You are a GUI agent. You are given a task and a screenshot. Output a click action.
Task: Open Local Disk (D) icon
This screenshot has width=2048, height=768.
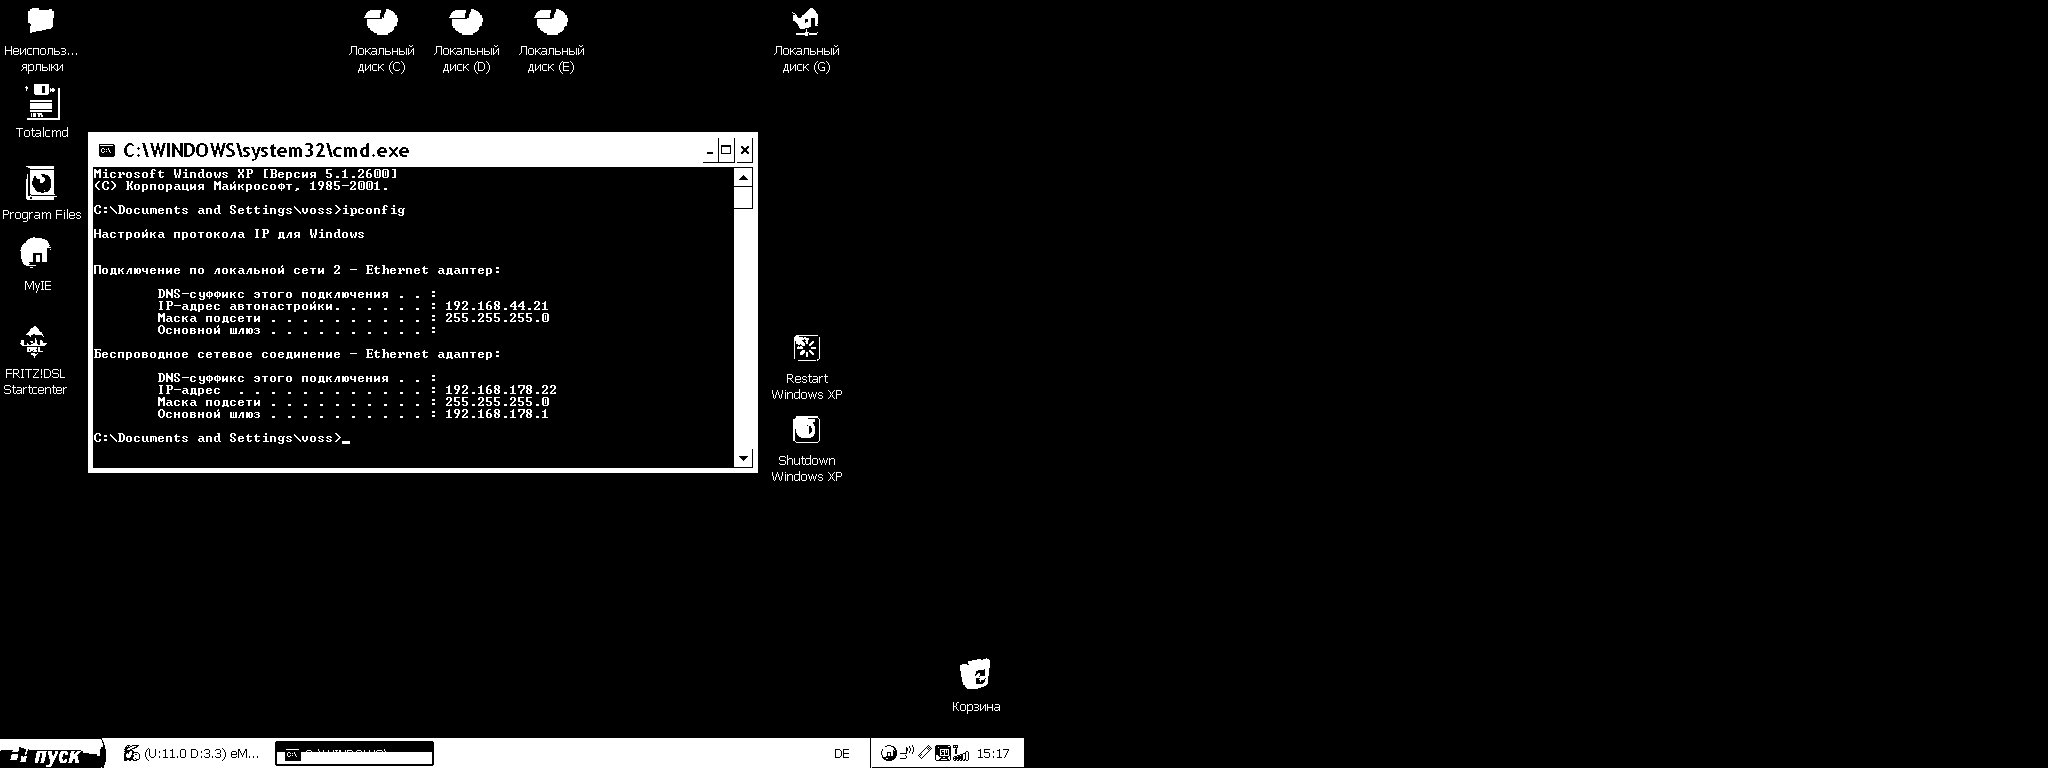(466, 22)
